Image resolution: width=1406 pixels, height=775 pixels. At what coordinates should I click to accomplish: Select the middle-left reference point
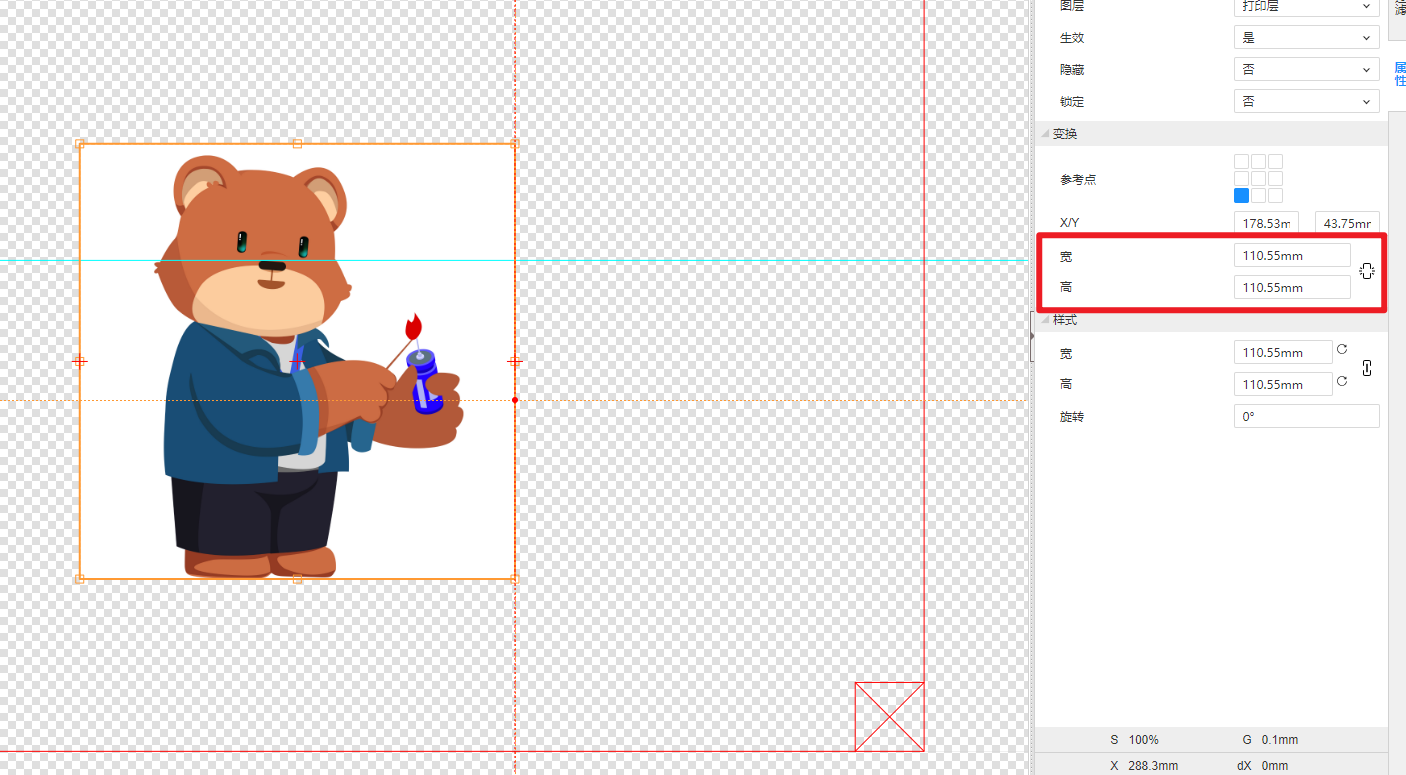1241,178
